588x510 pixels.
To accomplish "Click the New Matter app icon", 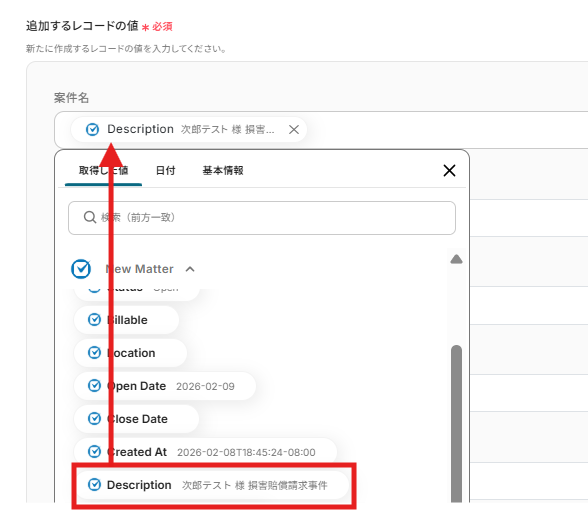I will tap(81, 269).
